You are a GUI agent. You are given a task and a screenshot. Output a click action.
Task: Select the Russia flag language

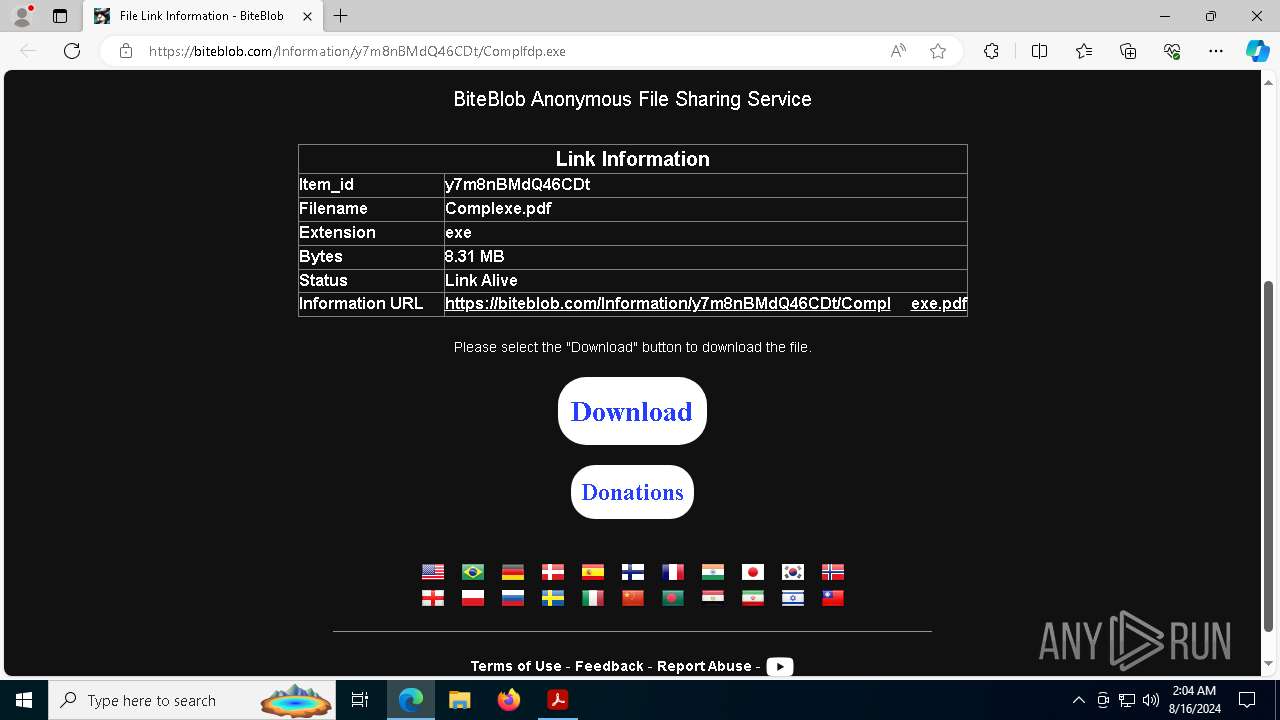click(513, 598)
